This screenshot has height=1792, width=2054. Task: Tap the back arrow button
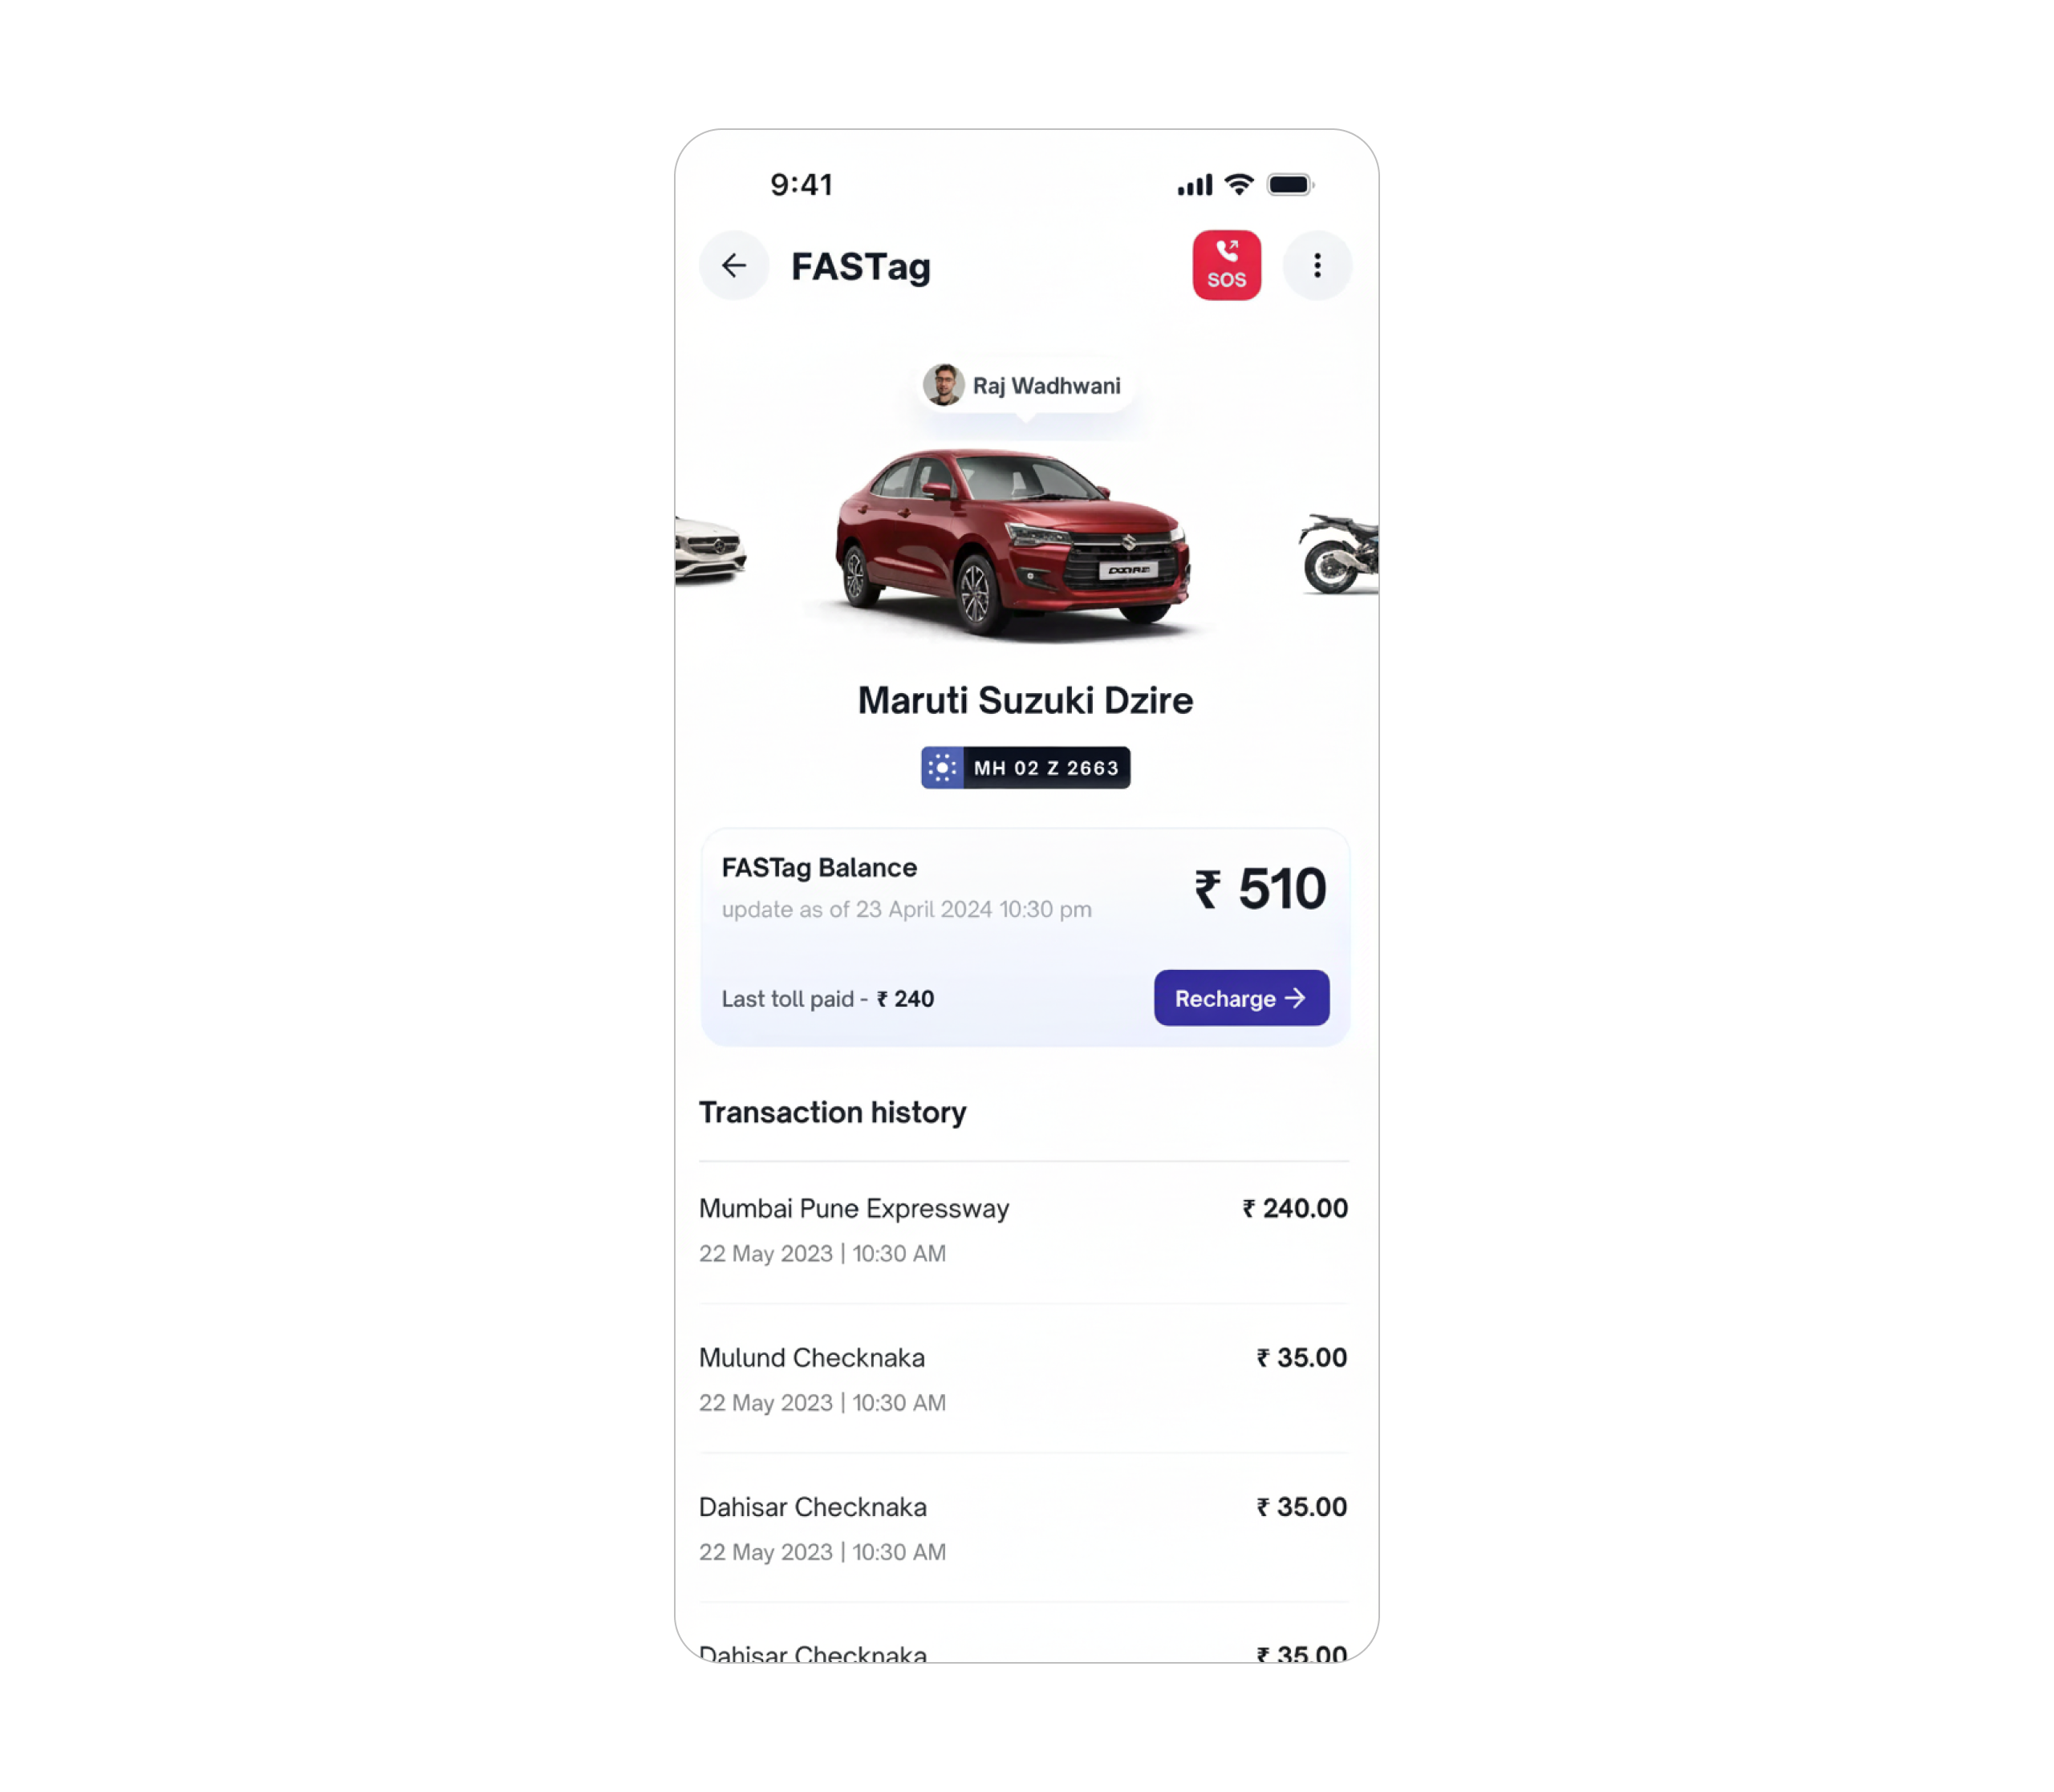tap(734, 266)
